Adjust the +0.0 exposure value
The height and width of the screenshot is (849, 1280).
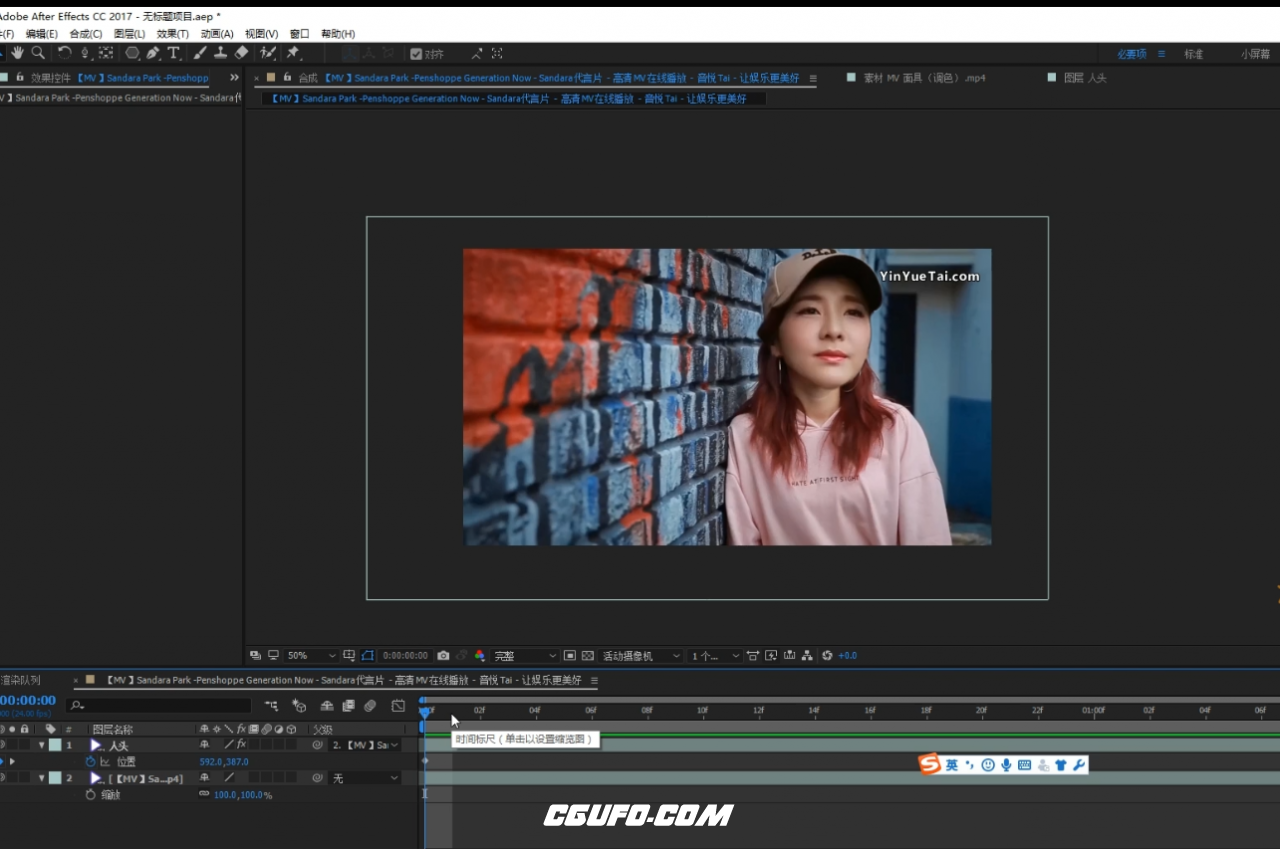pyautogui.click(x=847, y=656)
